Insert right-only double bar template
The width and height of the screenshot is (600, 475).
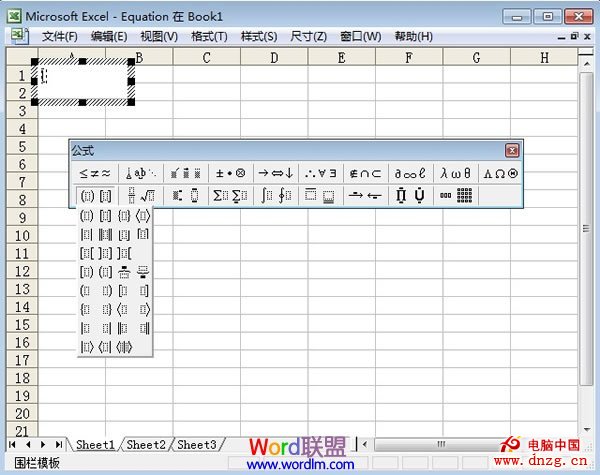click(144, 328)
